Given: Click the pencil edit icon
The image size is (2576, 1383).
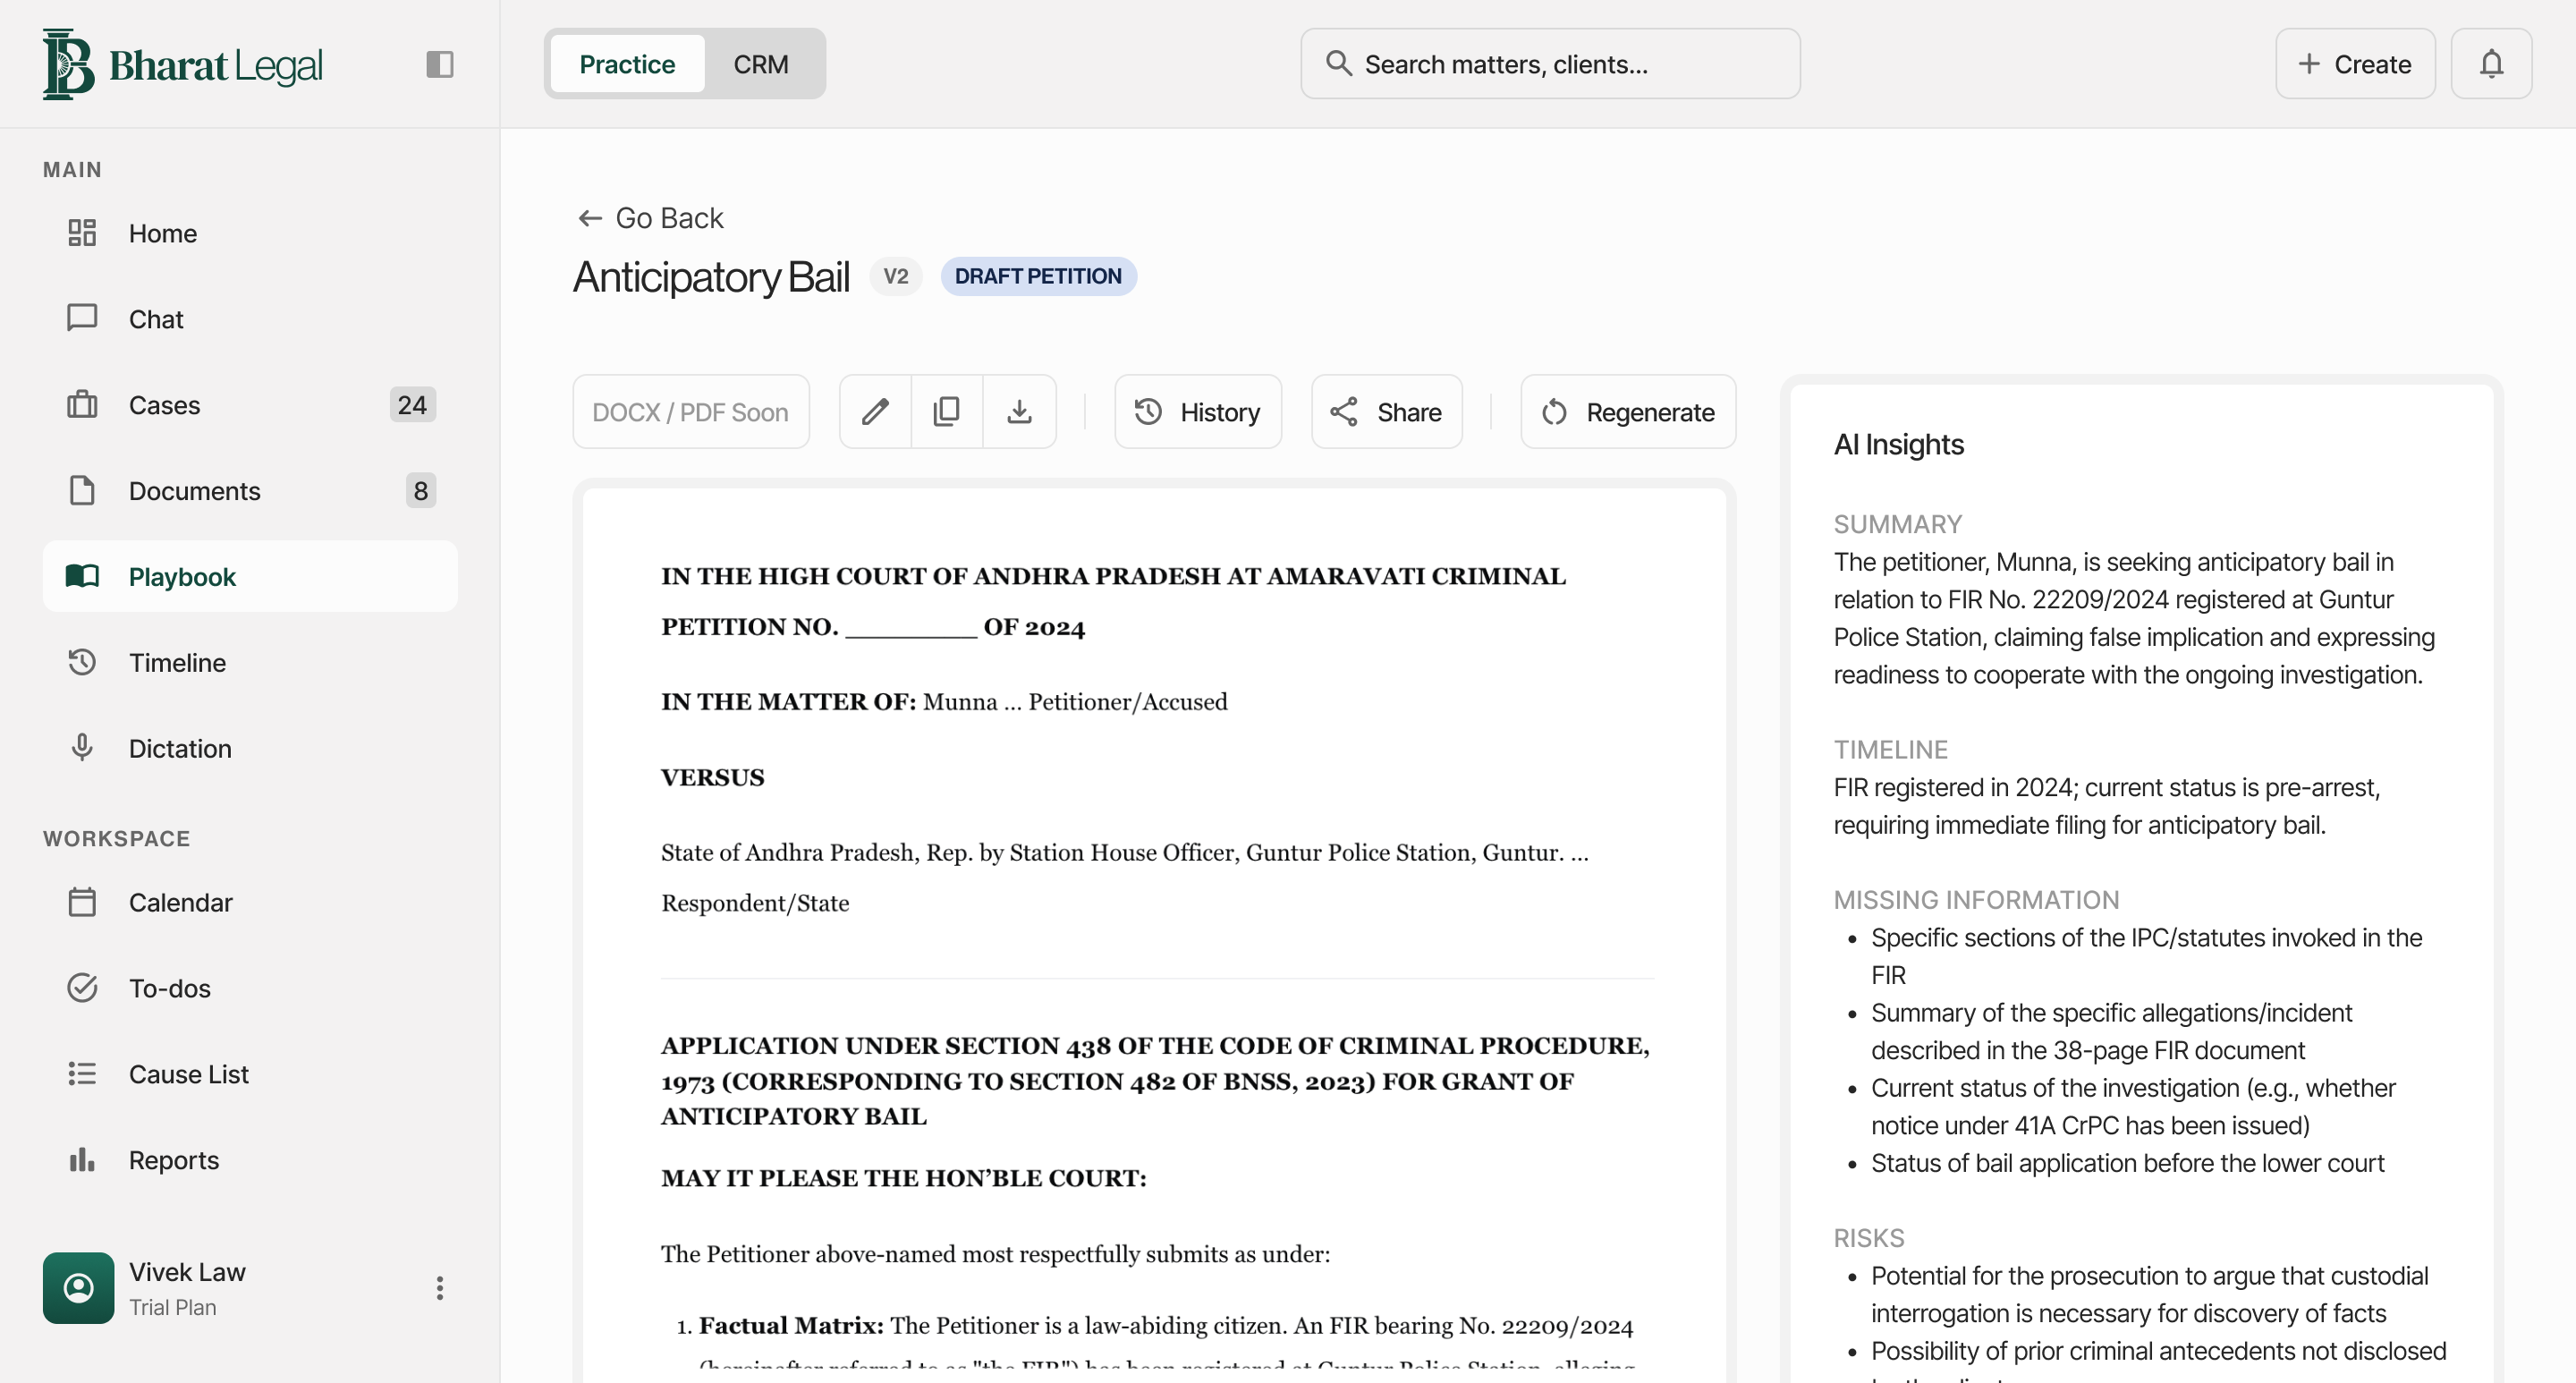Looking at the screenshot, I should (875, 412).
